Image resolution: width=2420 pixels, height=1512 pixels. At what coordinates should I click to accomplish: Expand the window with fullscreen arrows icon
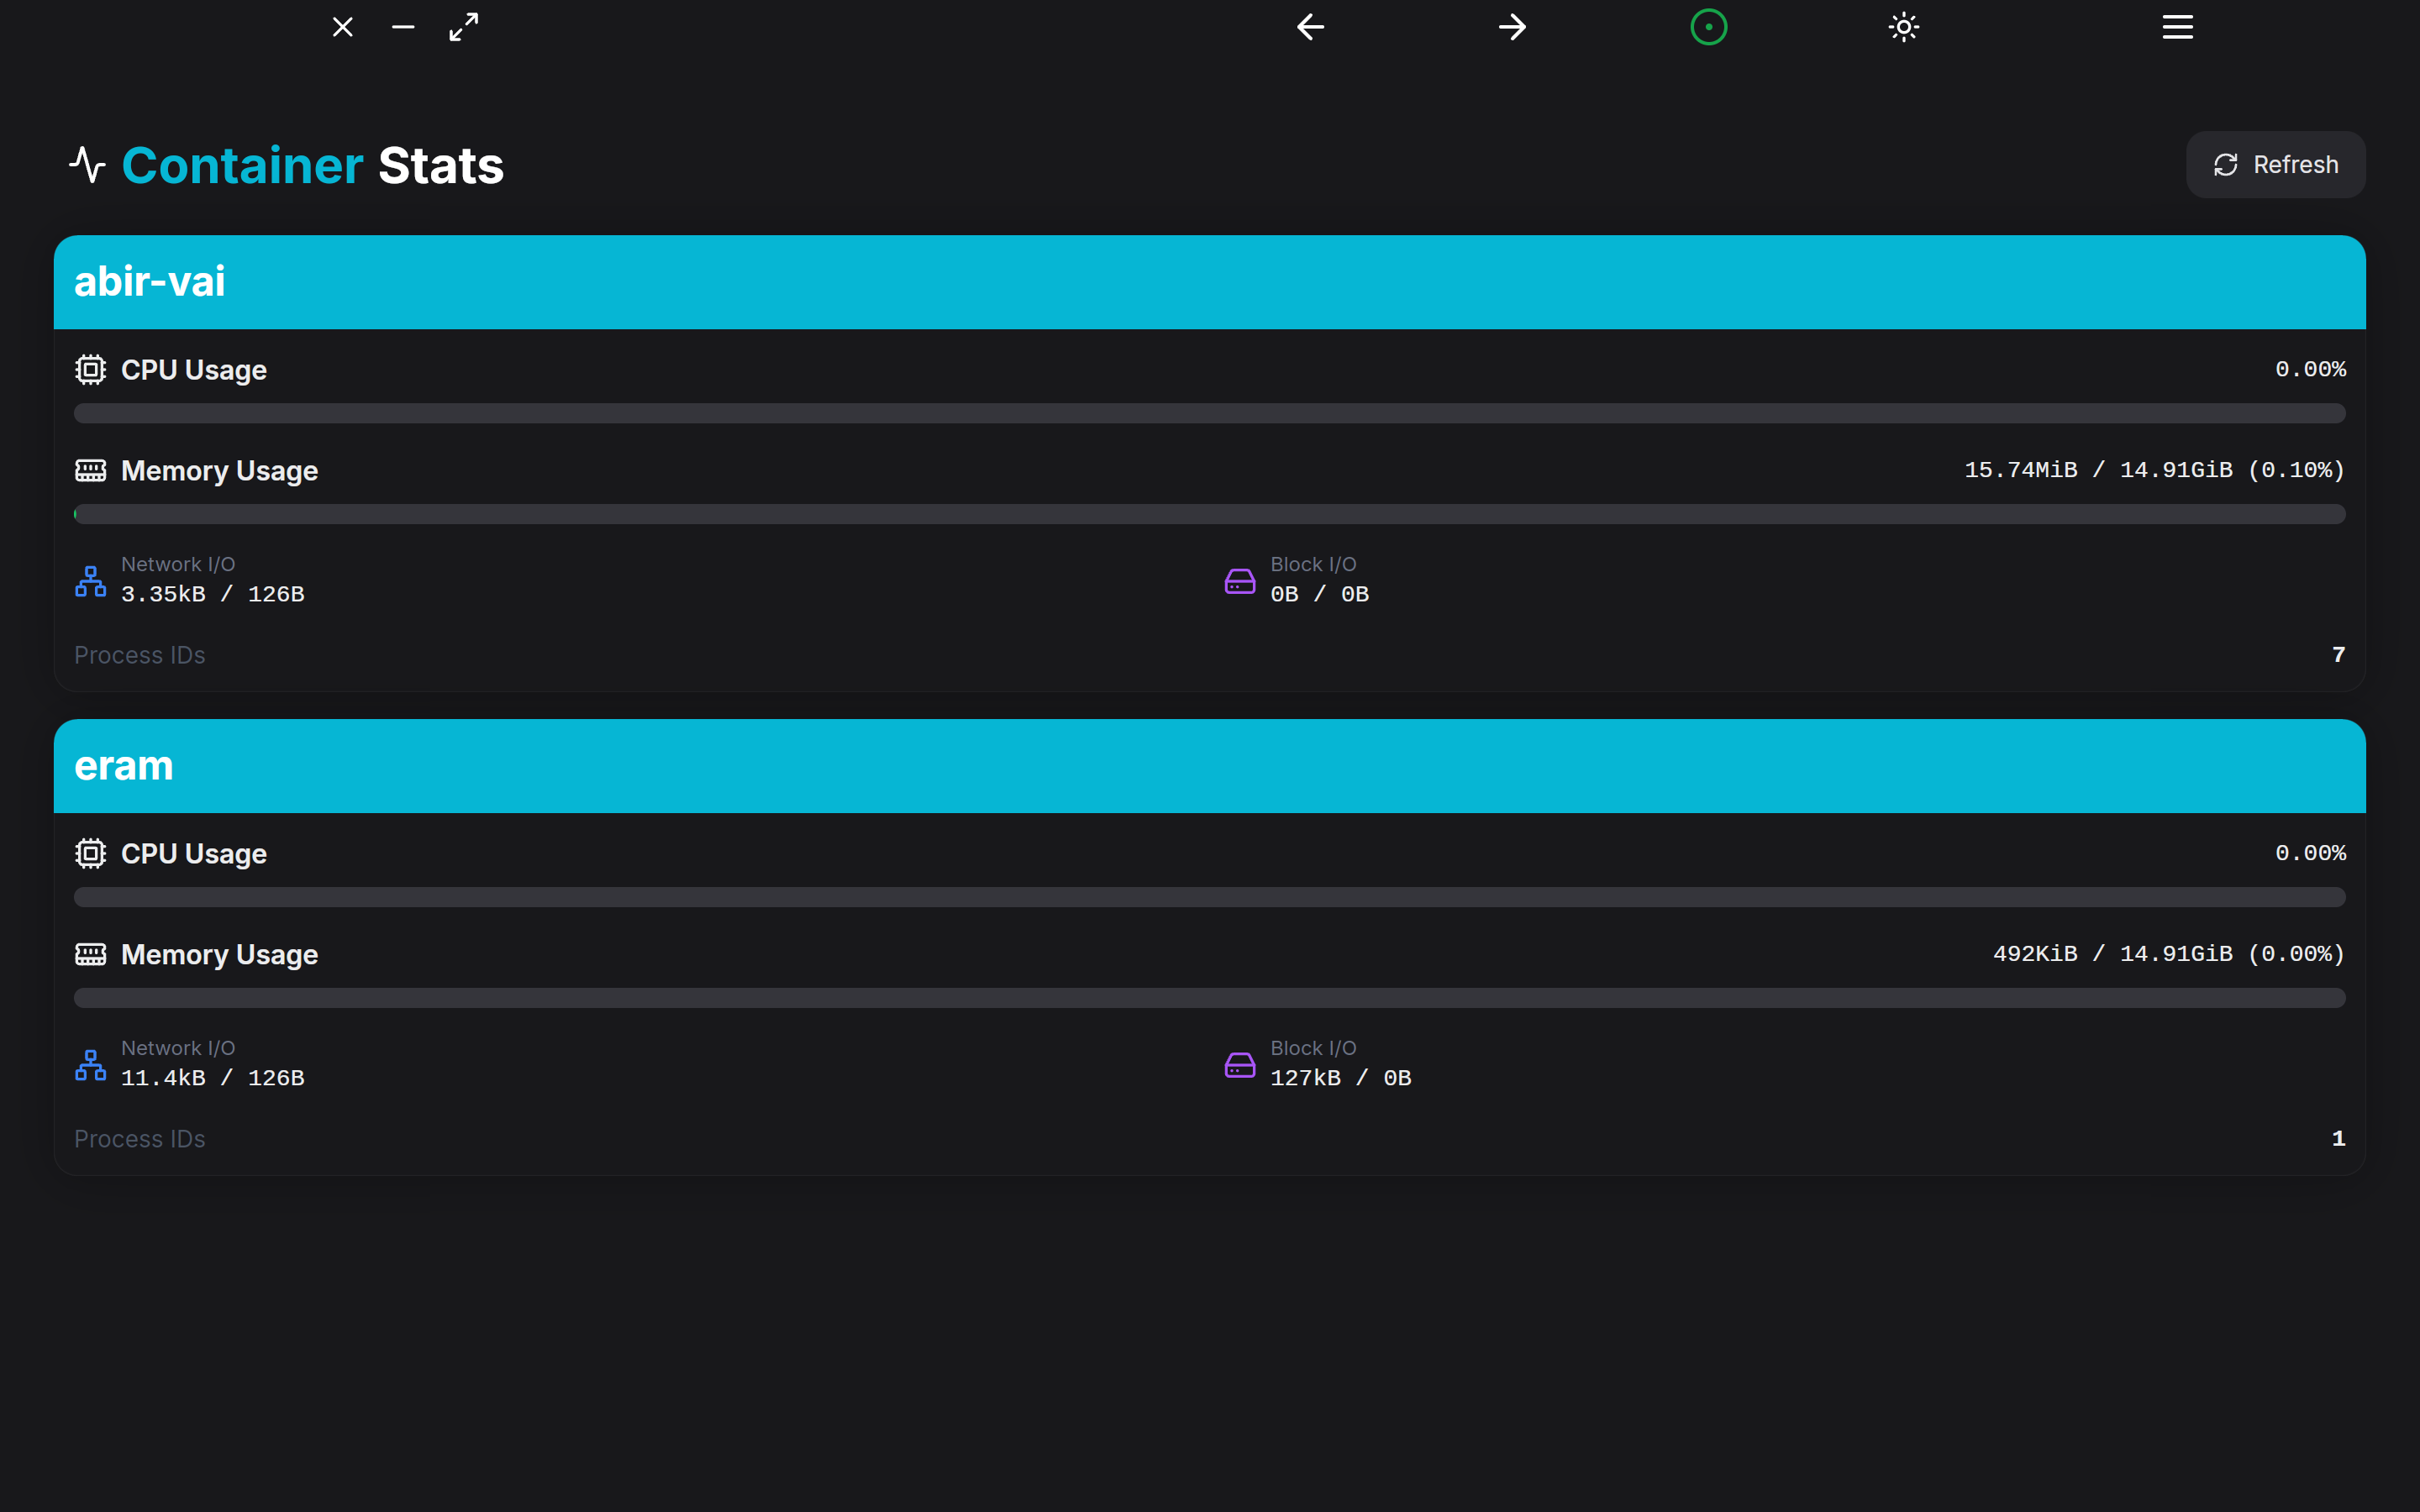pos(464,27)
